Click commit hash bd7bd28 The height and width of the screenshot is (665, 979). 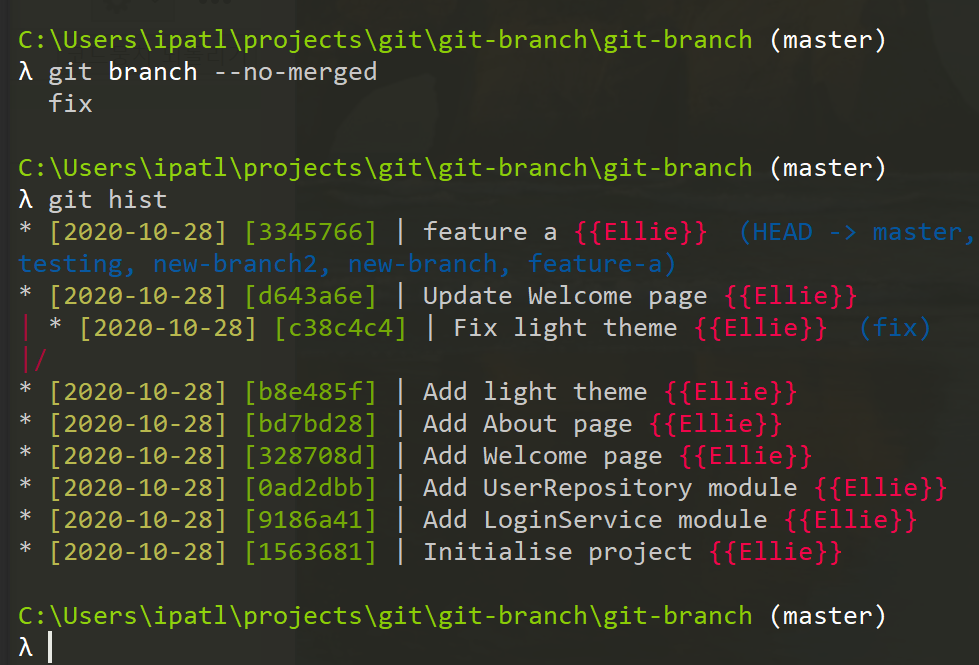tap(310, 424)
